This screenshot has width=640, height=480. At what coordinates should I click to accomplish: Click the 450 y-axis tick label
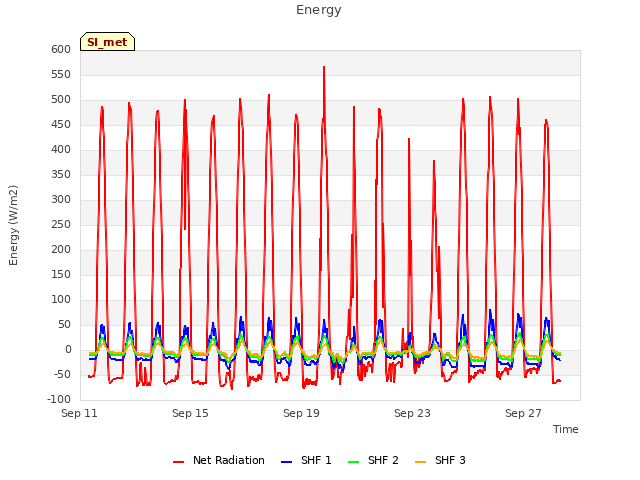pyautogui.click(x=61, y=125)
